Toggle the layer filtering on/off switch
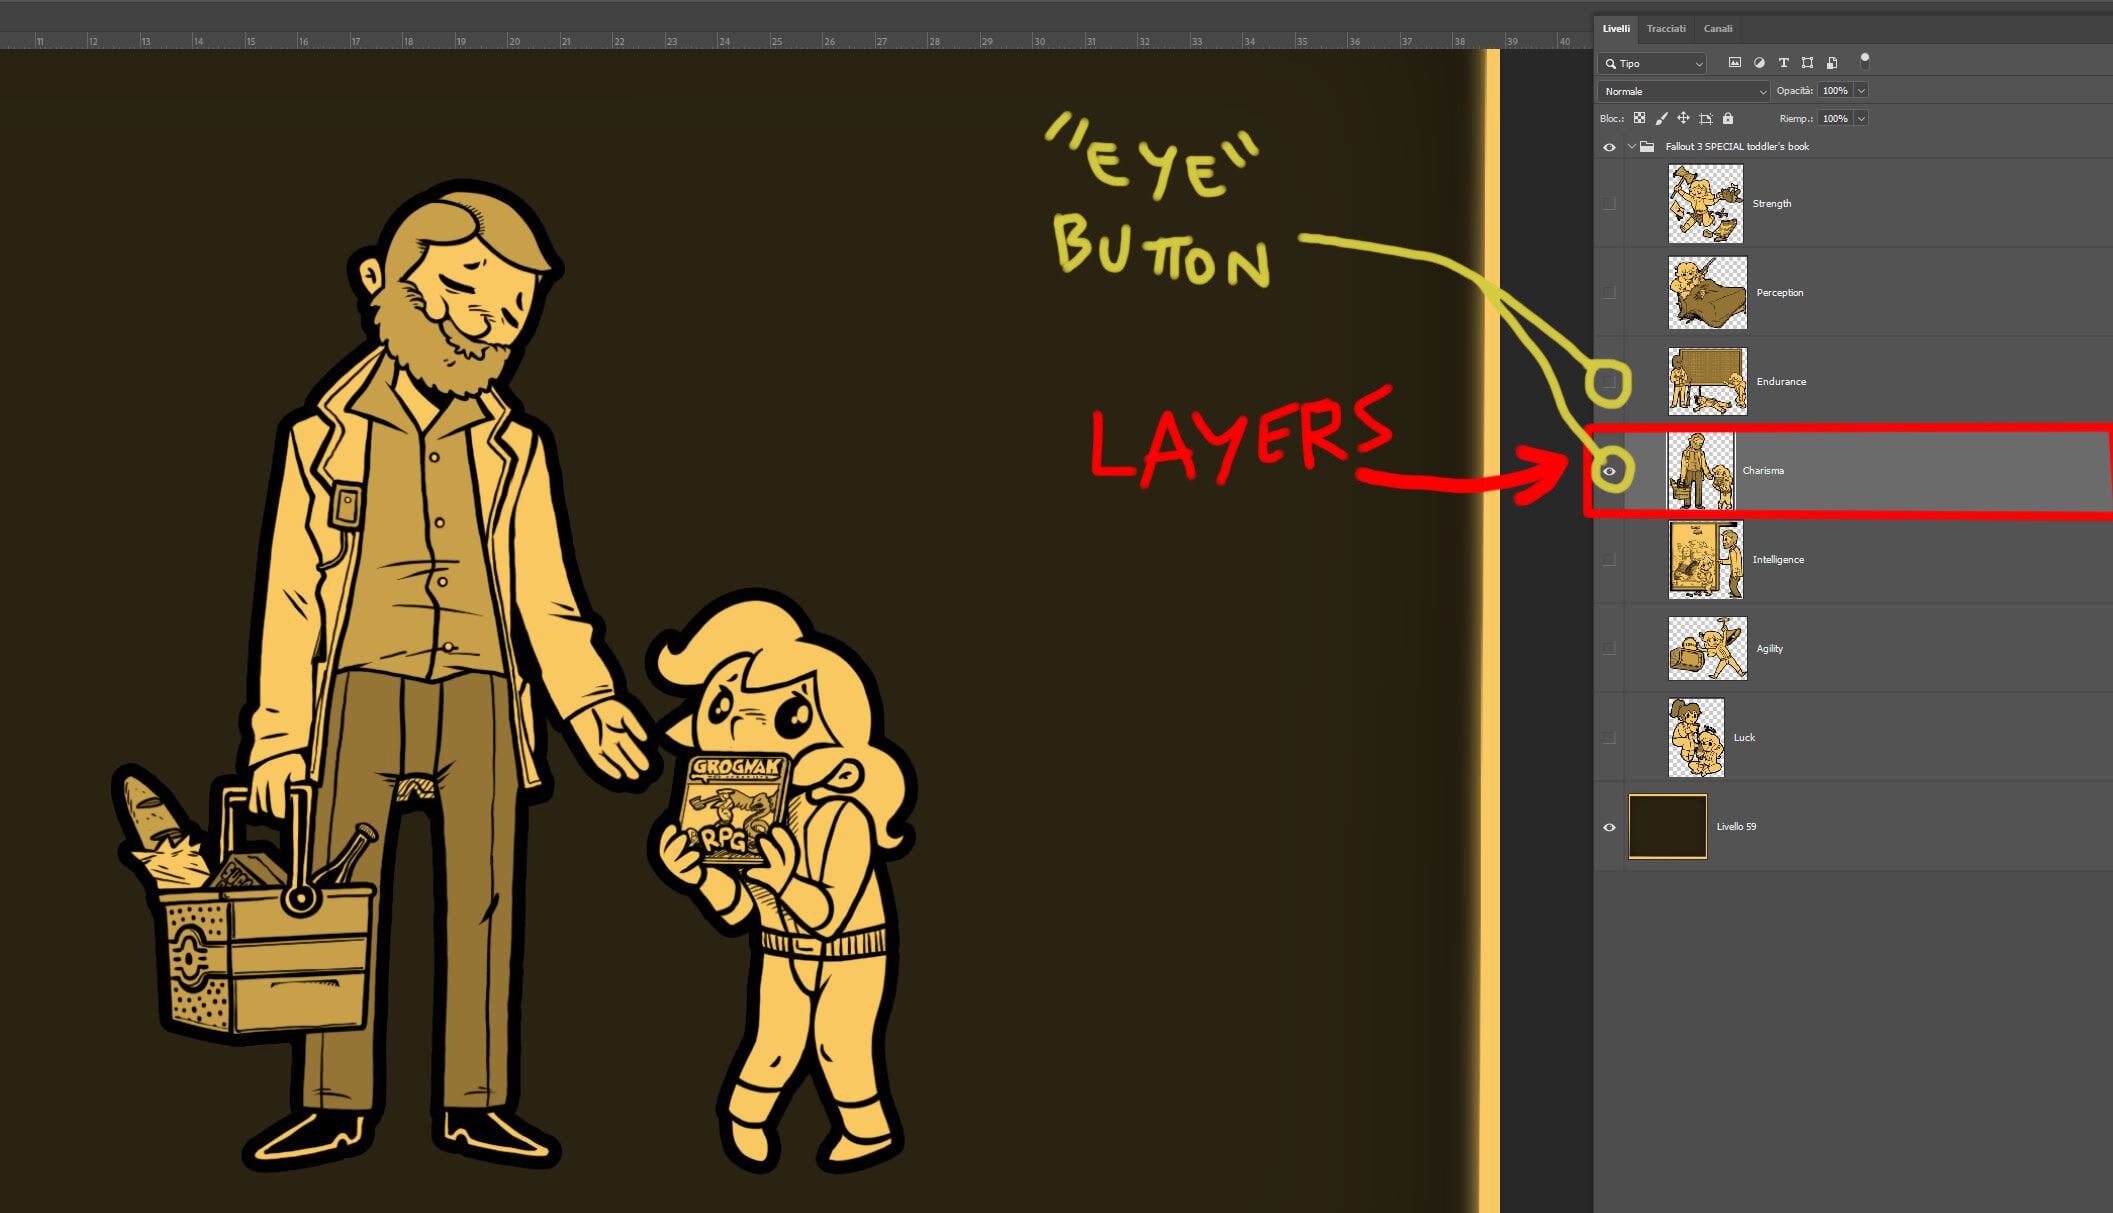This screenshot has width=2113, height=1213. coord(1865,61)
